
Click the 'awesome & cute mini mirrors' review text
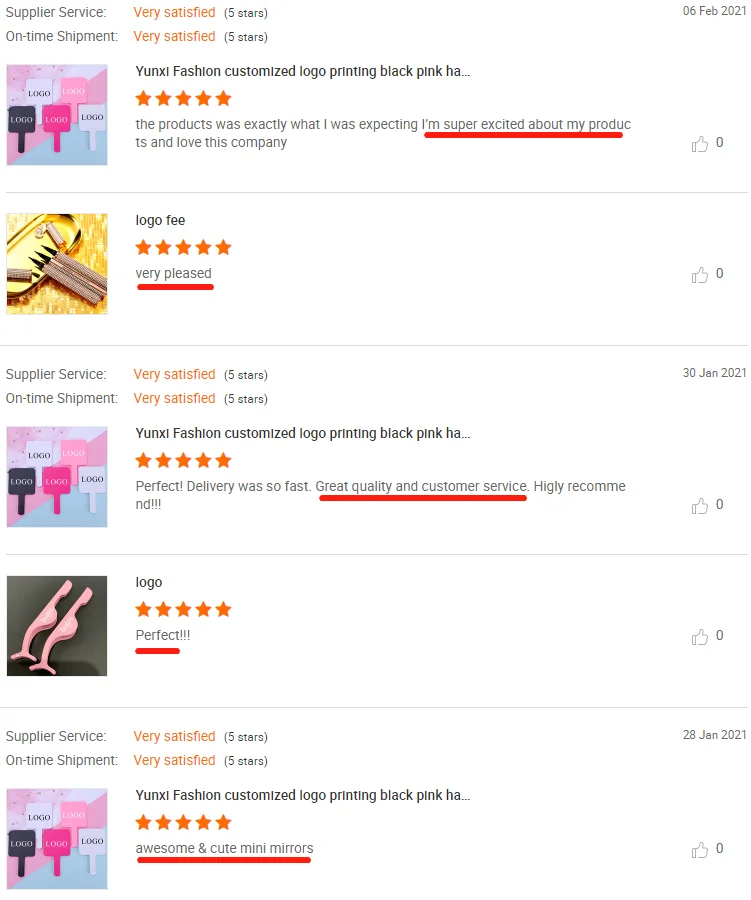click(x=224, y=848)
